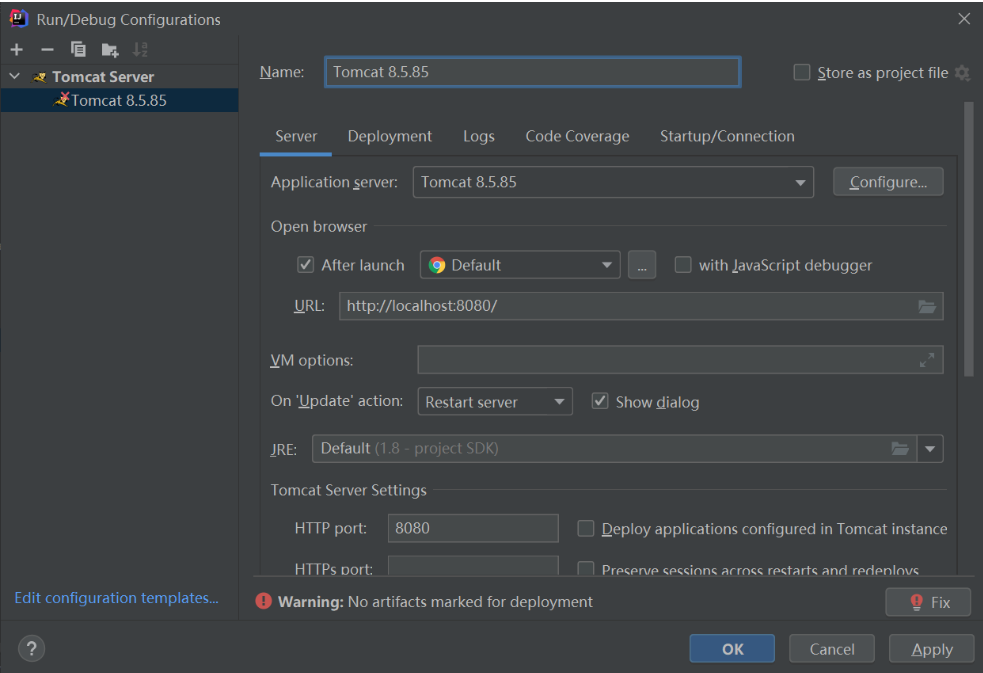Collapse the Tomcat Server tree node
Image resolution: width=983 pixels, height=673 pixels.
click(14, 76)
